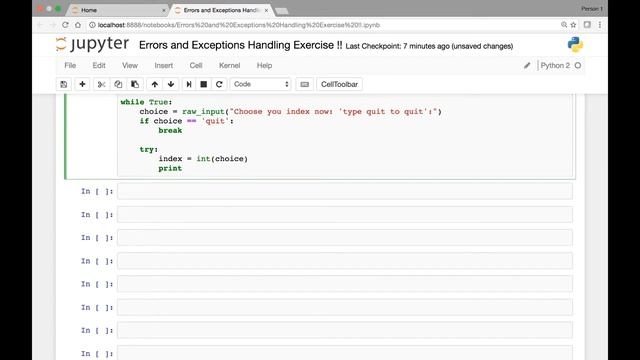This screenshot has width=640, height=360.
Task: Open Chrome three-dot menu
Action: click(x=600, y=25)
